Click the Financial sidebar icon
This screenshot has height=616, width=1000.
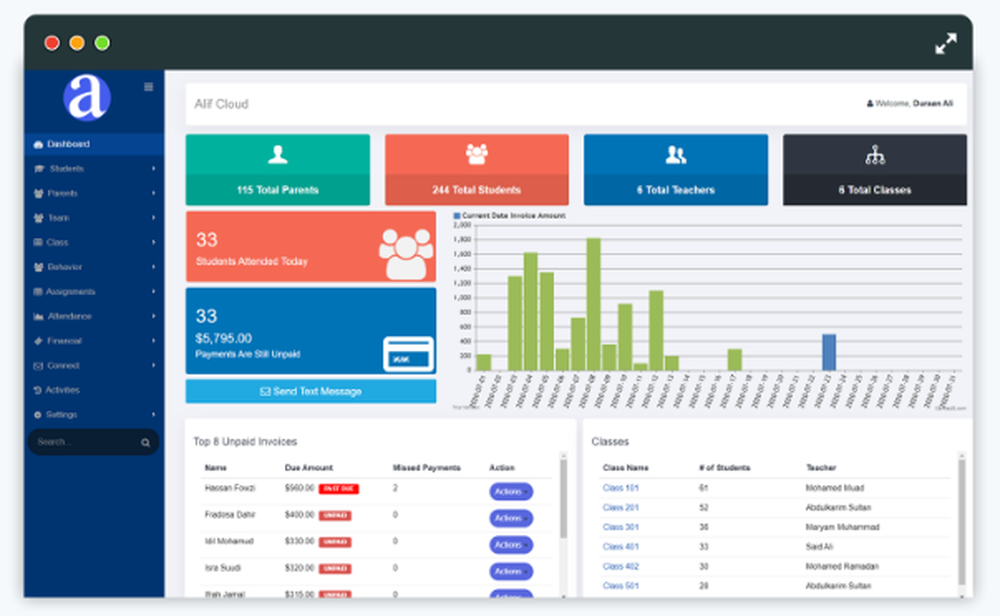[x=38, y=341]
